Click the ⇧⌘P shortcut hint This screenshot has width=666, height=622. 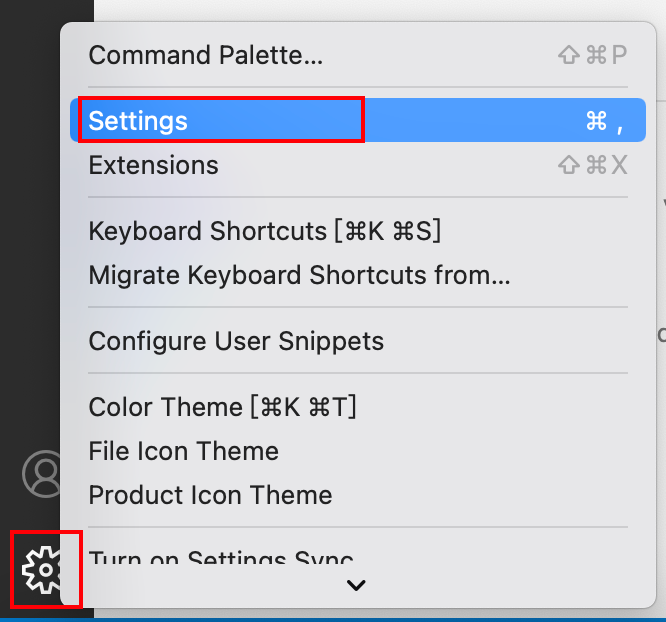pyautogui.click(x=592, y=55)
